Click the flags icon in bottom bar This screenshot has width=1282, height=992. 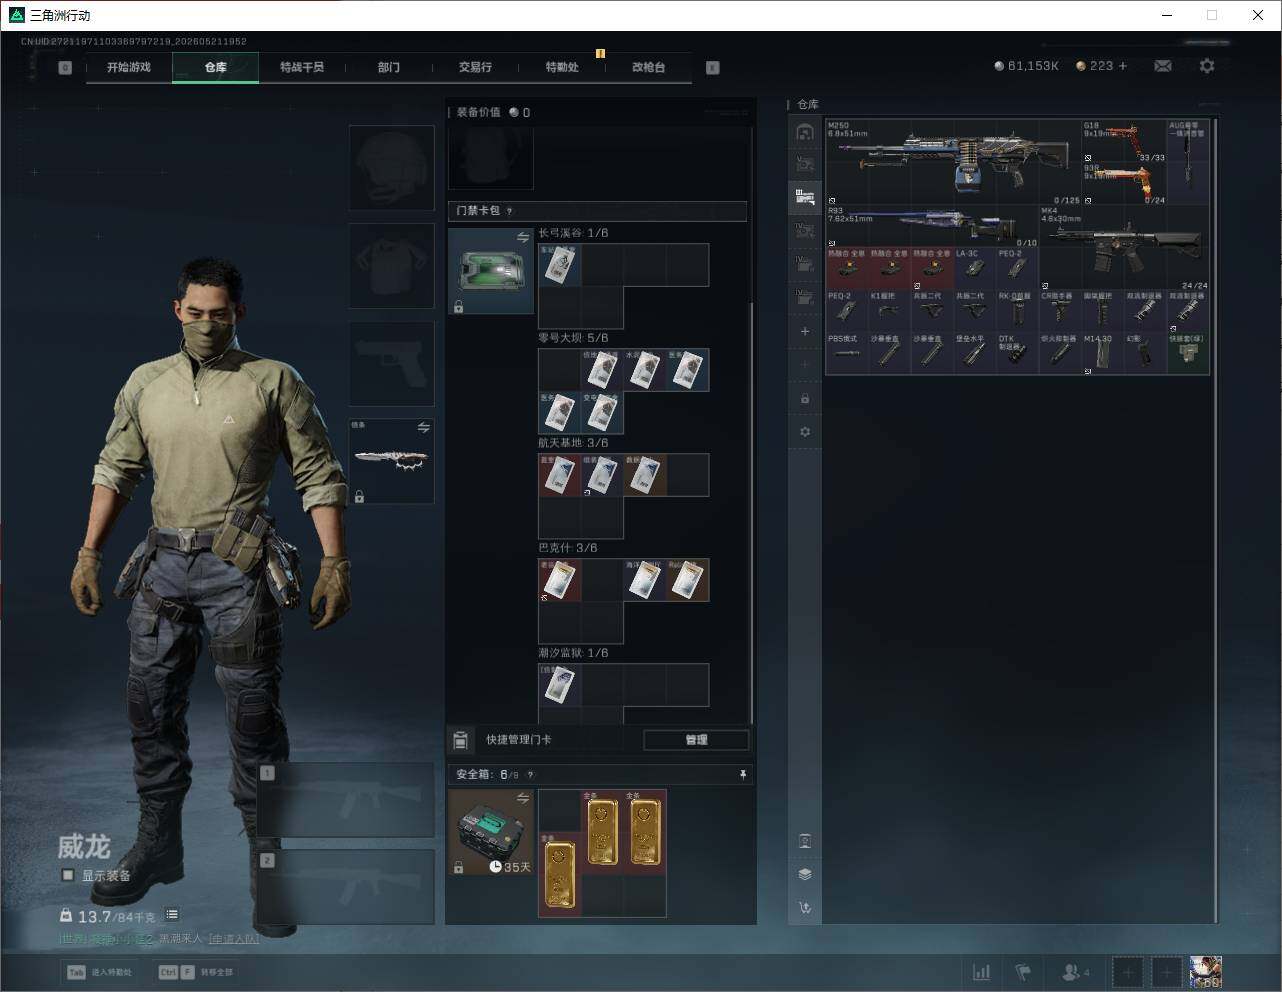[x=1023, y=972]
